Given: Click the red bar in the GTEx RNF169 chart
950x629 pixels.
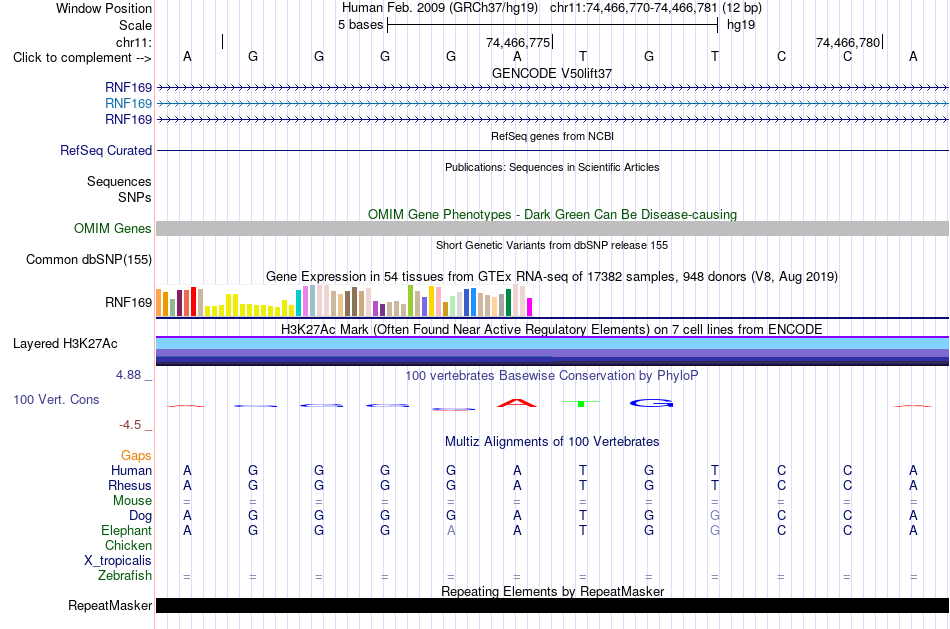Looking at the screenshot, I should 193,301.
